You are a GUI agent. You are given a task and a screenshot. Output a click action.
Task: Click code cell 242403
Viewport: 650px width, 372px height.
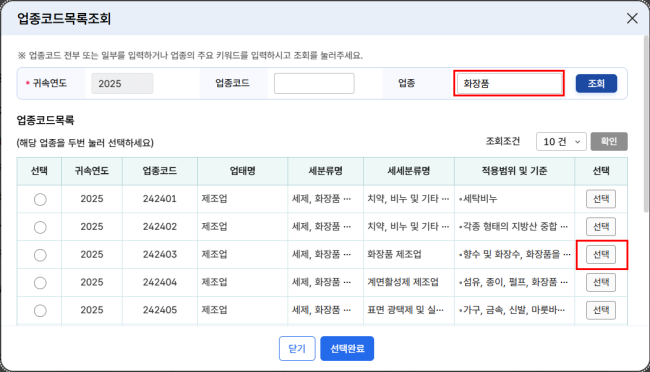(160, 255)
